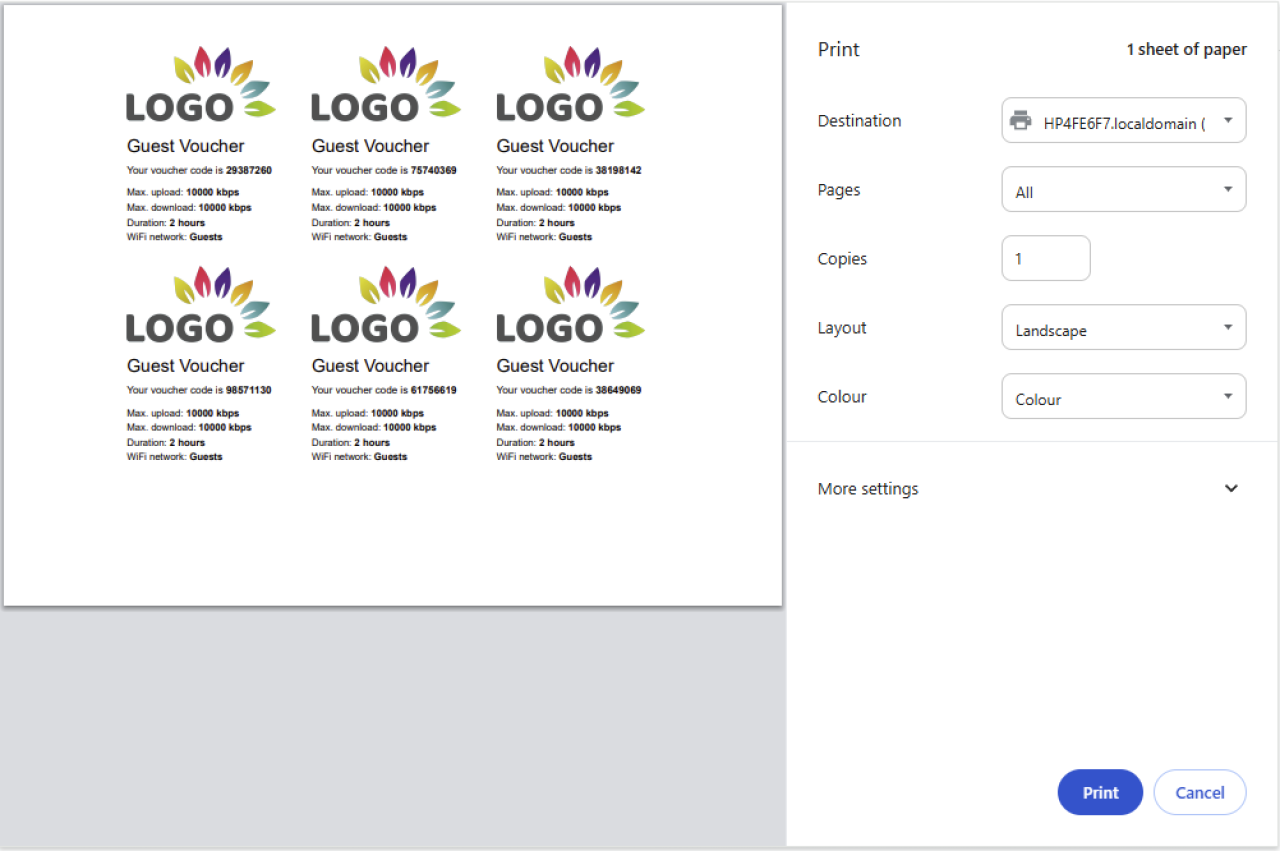Click the printer icon in the Destination field

click(x=1020, y=121)
